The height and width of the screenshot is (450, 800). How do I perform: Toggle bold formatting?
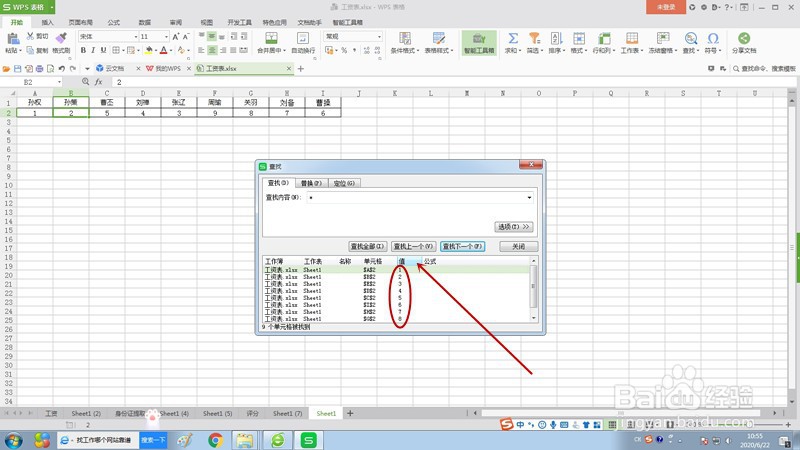pos(83,50)
